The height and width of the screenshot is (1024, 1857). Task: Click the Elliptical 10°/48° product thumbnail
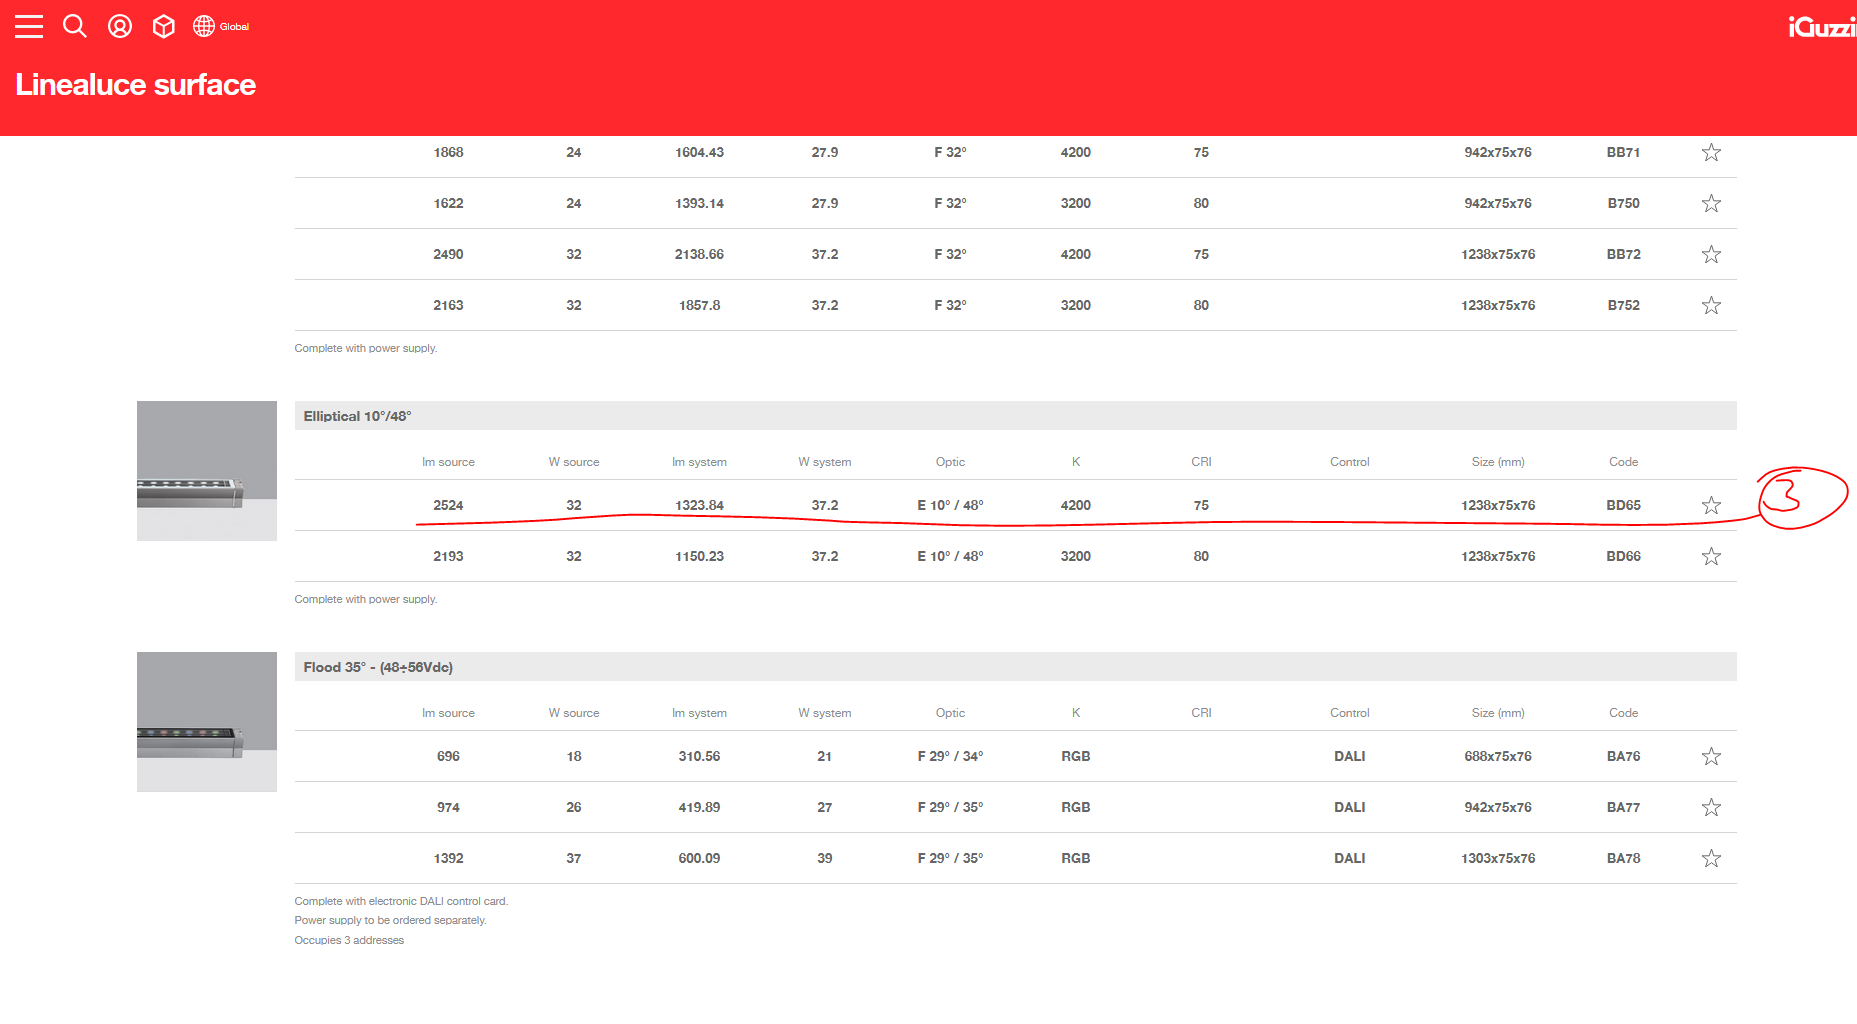[x=207, y=471]
